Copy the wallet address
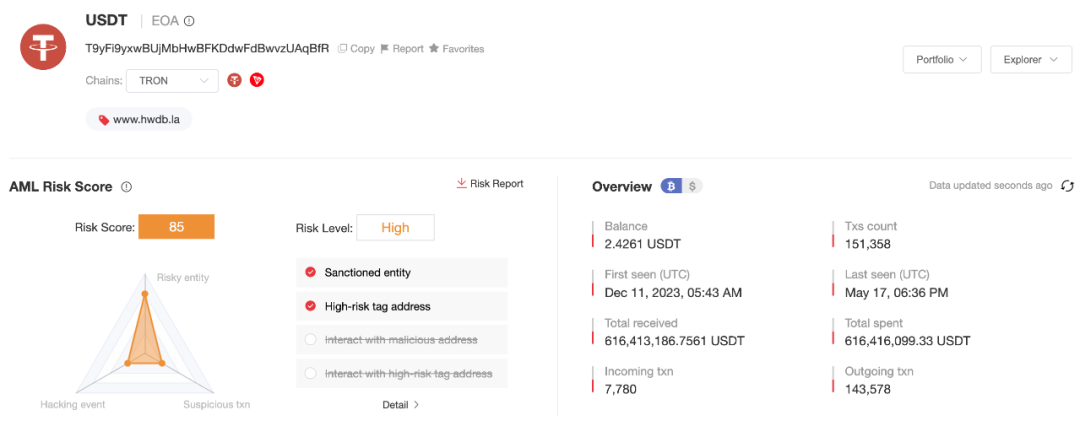The image size is (1080, 421). click(356, 48)
